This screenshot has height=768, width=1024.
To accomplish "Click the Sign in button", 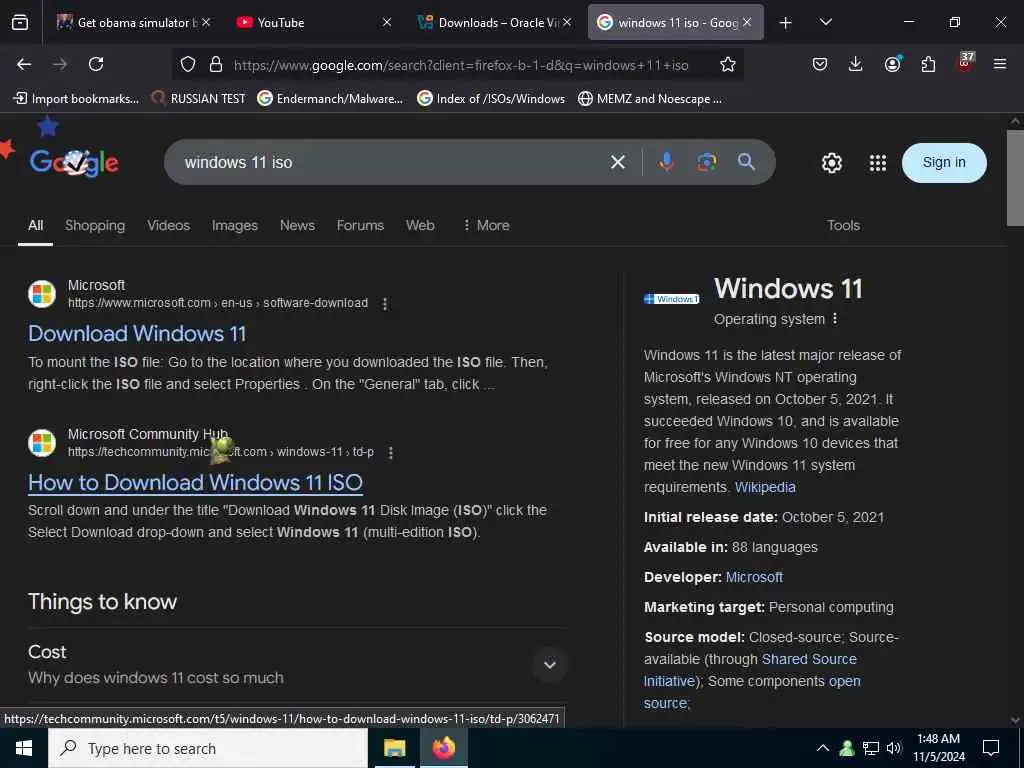I will [x=944, y=163].
